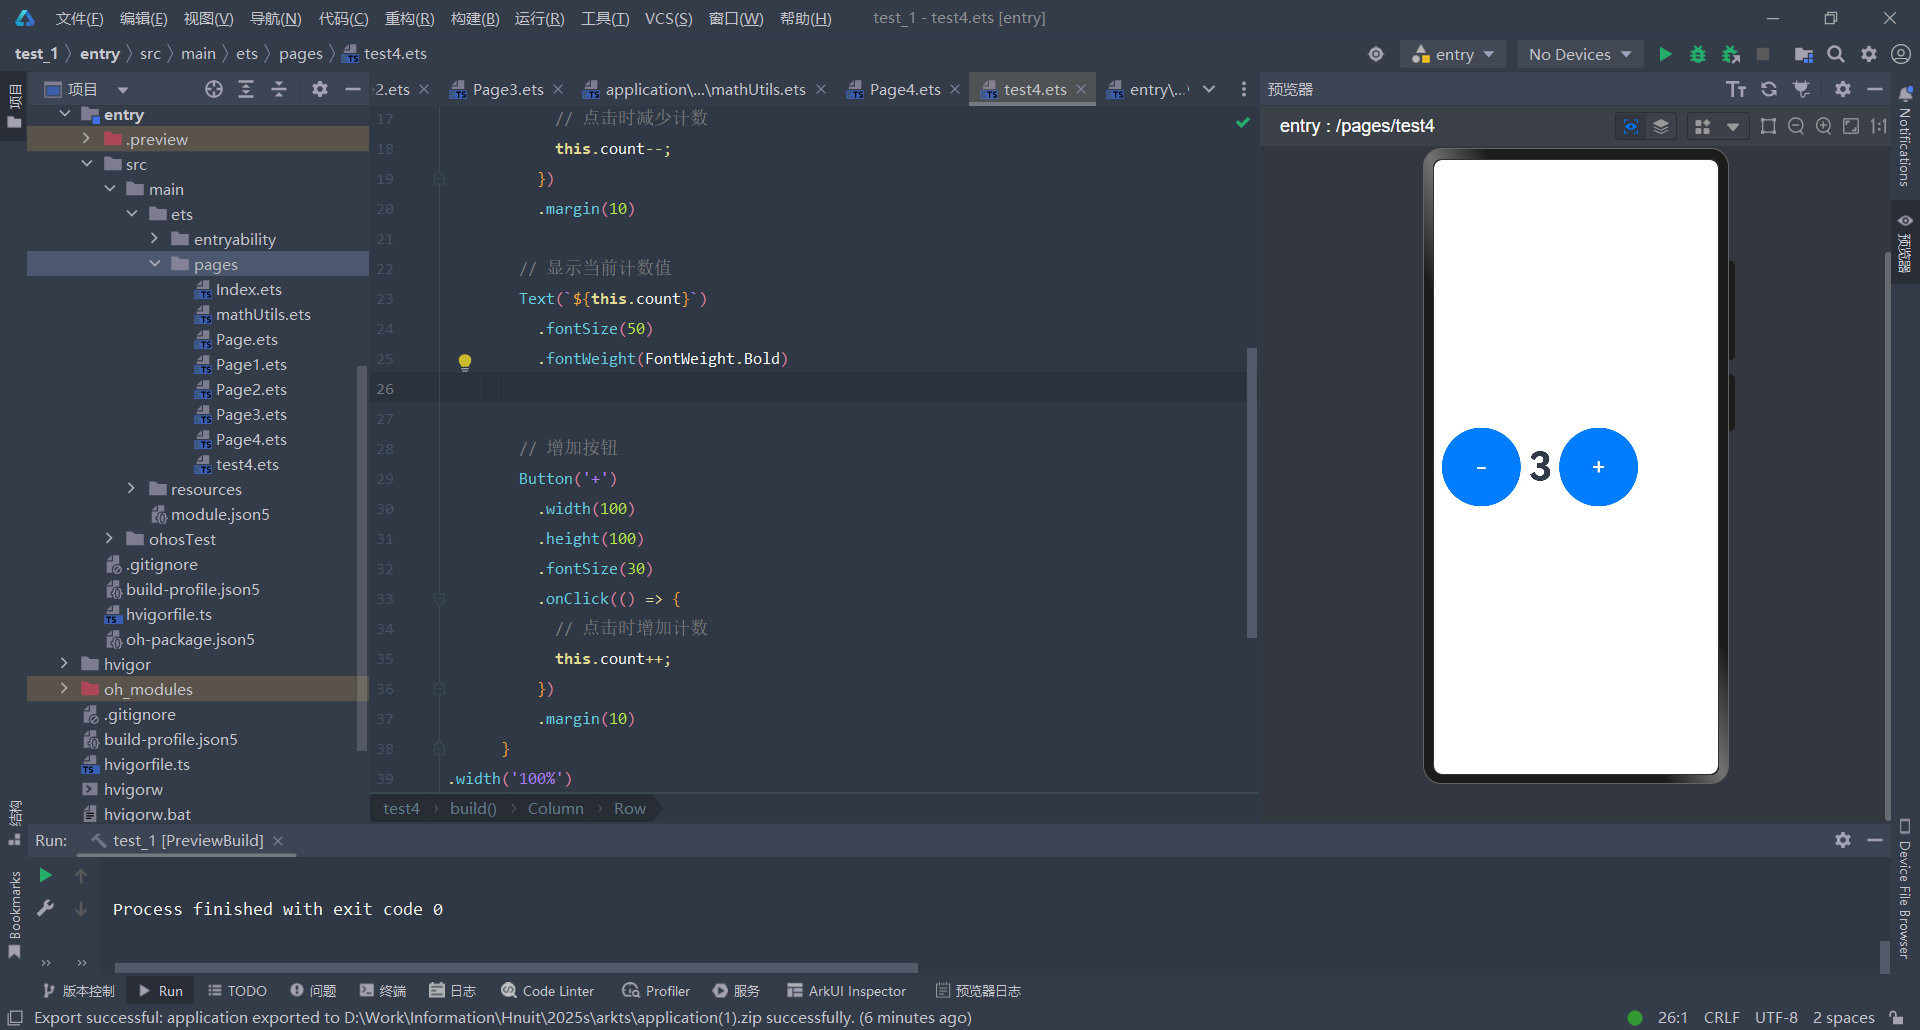This screenshot has height=1030, width=1920.
Task: Open the 构建(B) build menu
Action: 474,18
